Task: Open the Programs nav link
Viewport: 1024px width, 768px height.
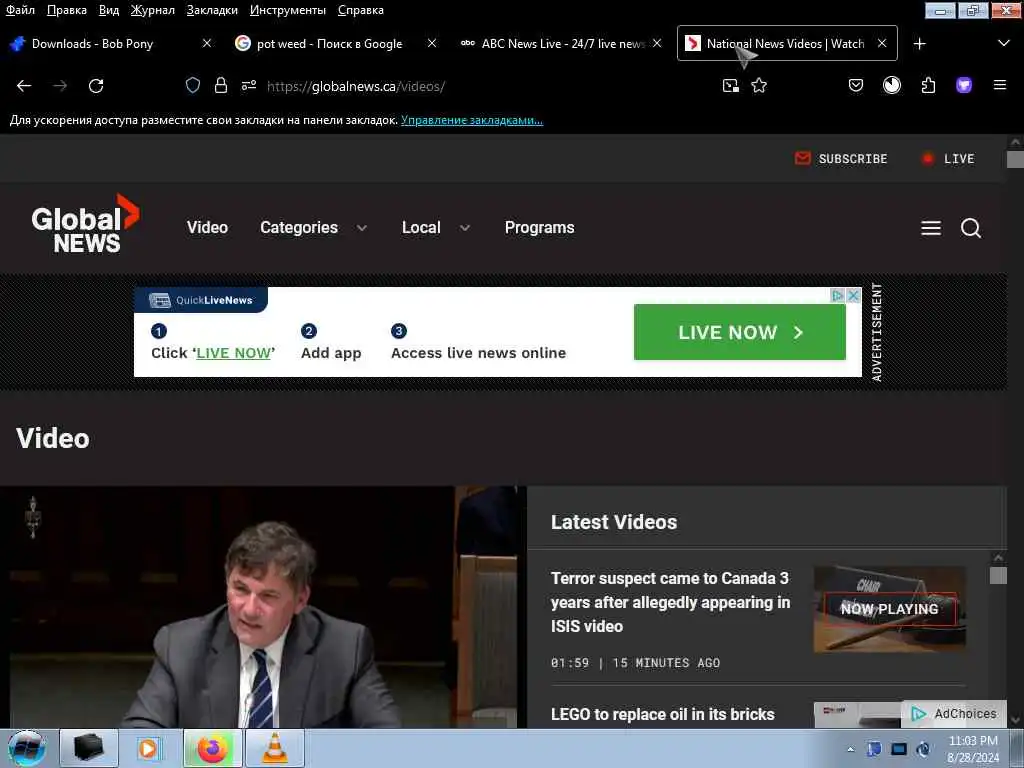Action: pos(539,227)
